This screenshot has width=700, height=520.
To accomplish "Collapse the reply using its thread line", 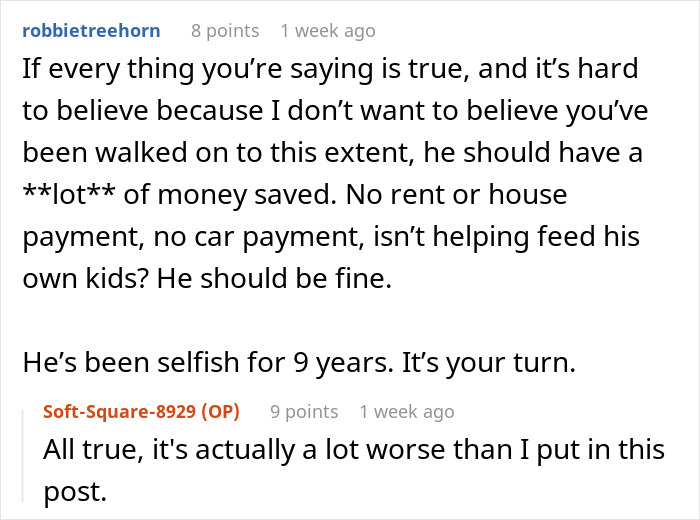I will [28, 455].
